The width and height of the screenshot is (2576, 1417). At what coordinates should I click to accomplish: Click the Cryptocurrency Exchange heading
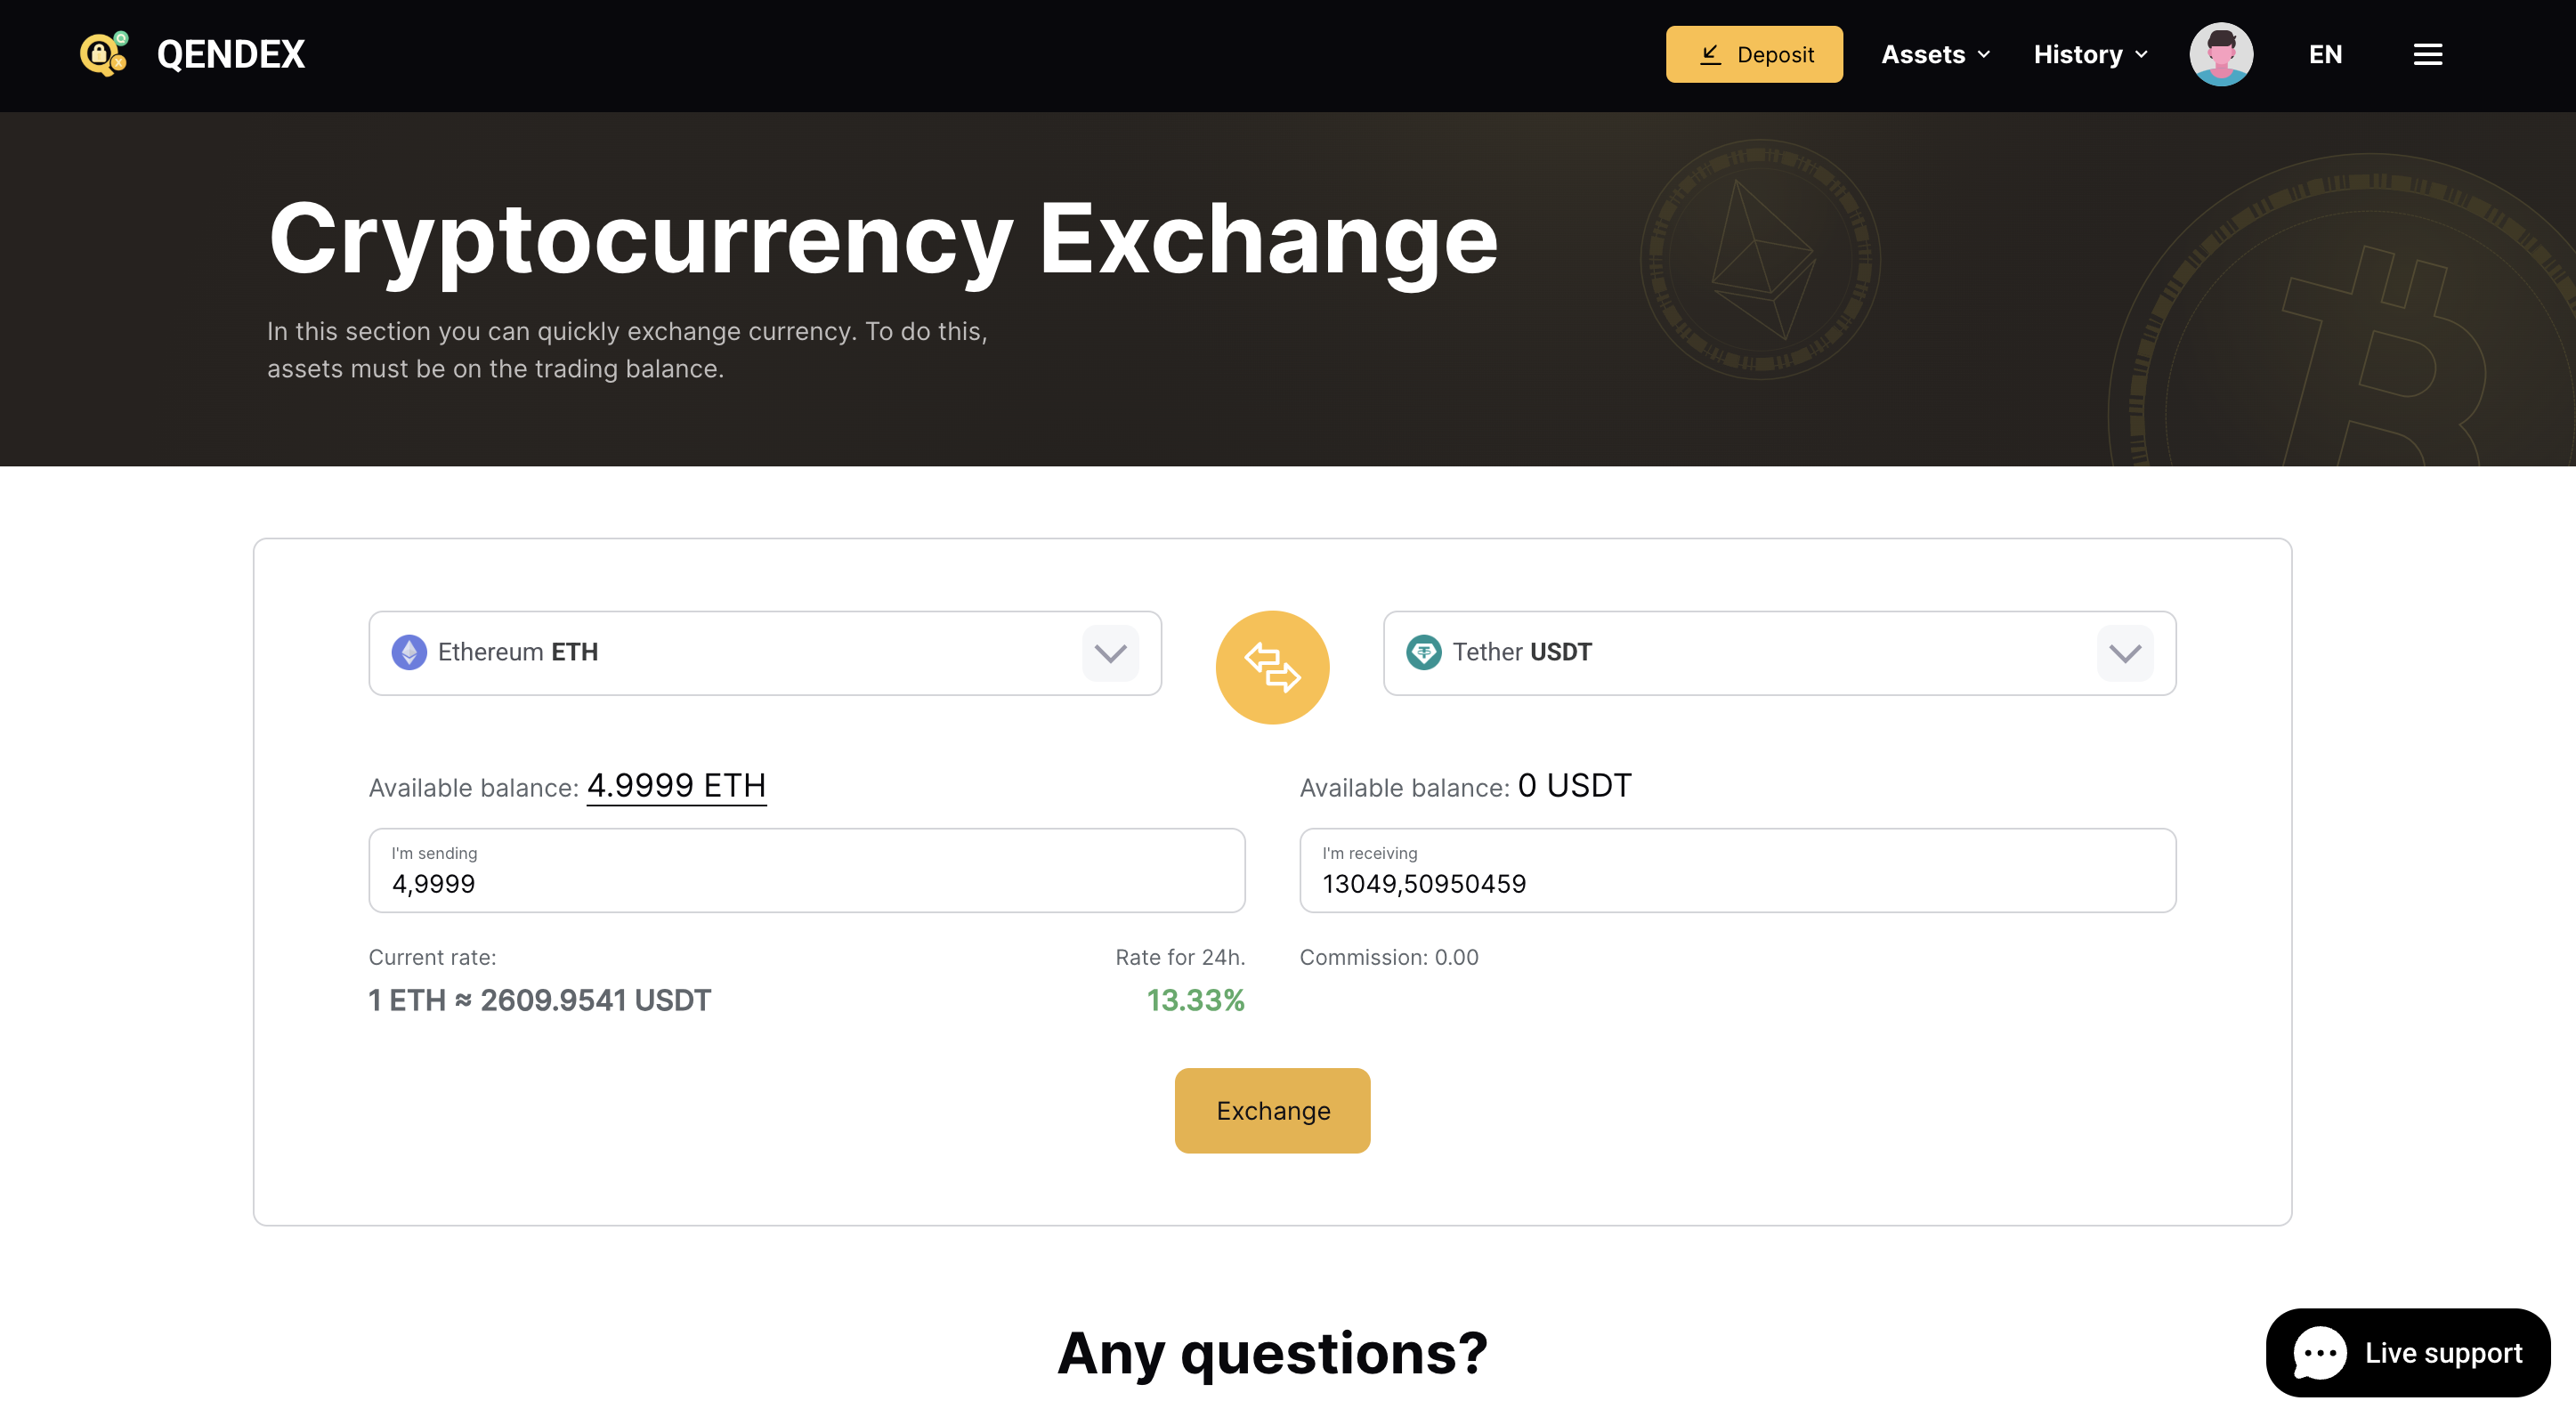[x=883, y=239]
